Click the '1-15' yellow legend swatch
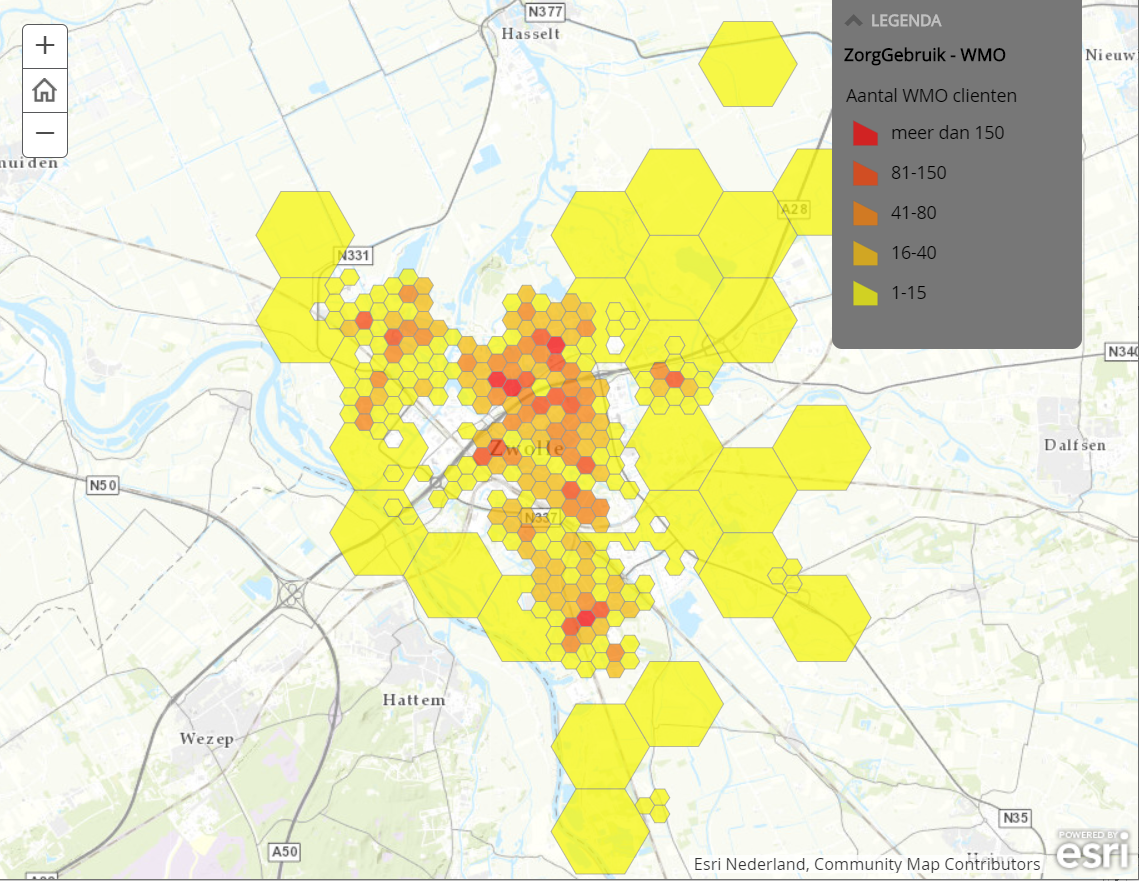 [865, 293]
